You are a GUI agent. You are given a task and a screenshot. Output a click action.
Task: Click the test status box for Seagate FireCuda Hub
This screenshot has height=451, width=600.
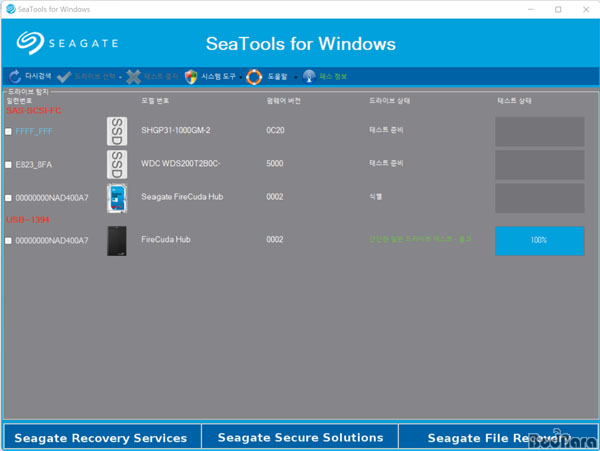(540, 198)
